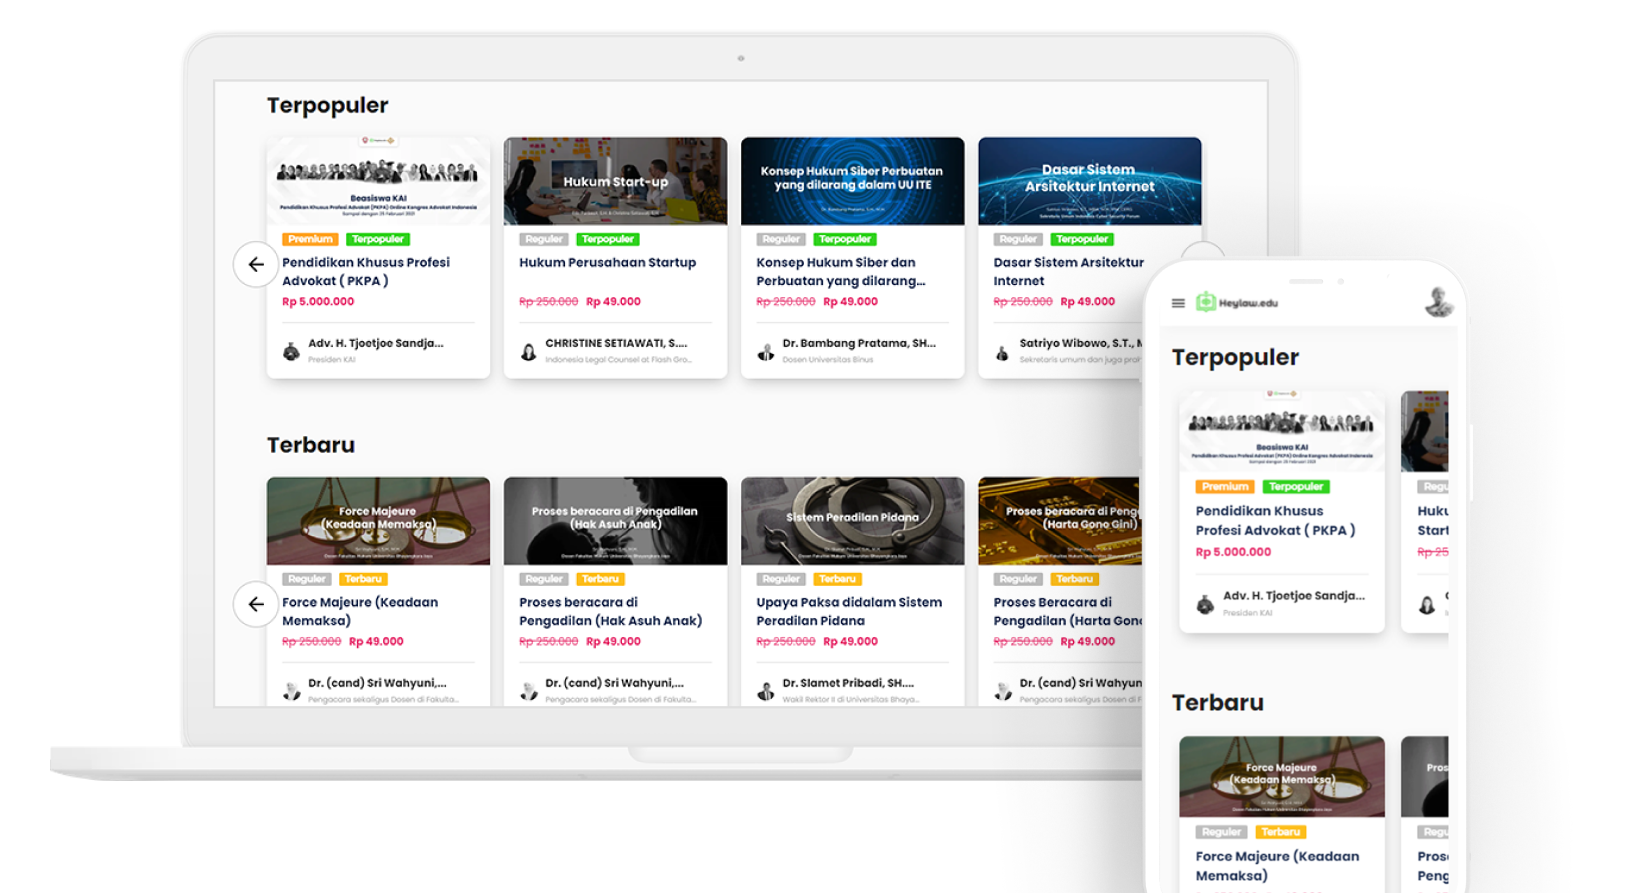
Task: Open course title Proses beracara di Pengadilan (Hak Asuh Anak)
Action: tap(610, 611)
